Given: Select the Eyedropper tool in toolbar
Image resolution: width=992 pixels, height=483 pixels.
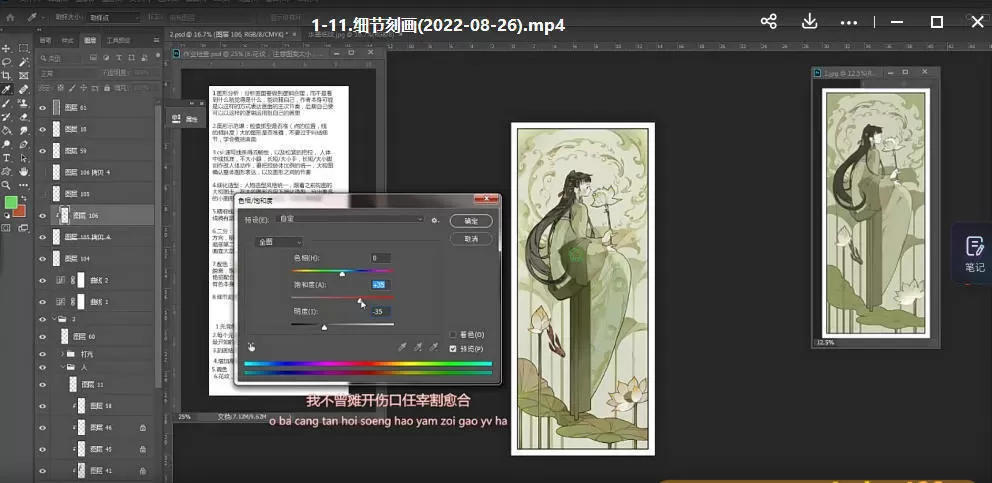Looking at the screenshot, I should pos(6,90).
